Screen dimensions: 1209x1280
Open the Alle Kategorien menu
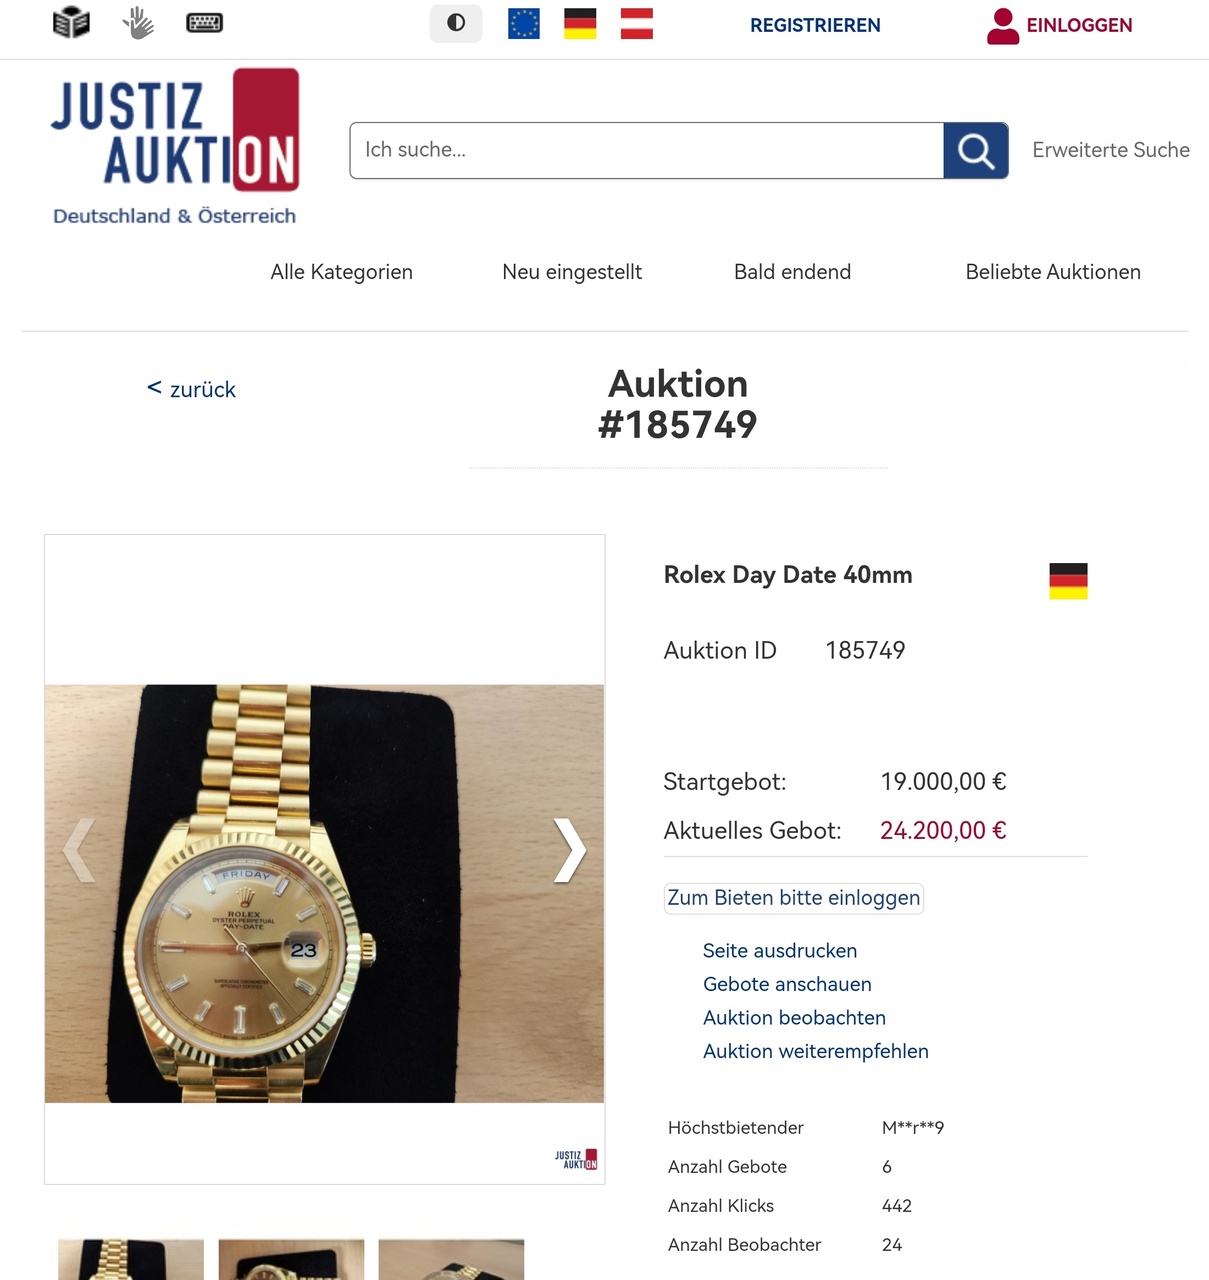click(341, 272)
